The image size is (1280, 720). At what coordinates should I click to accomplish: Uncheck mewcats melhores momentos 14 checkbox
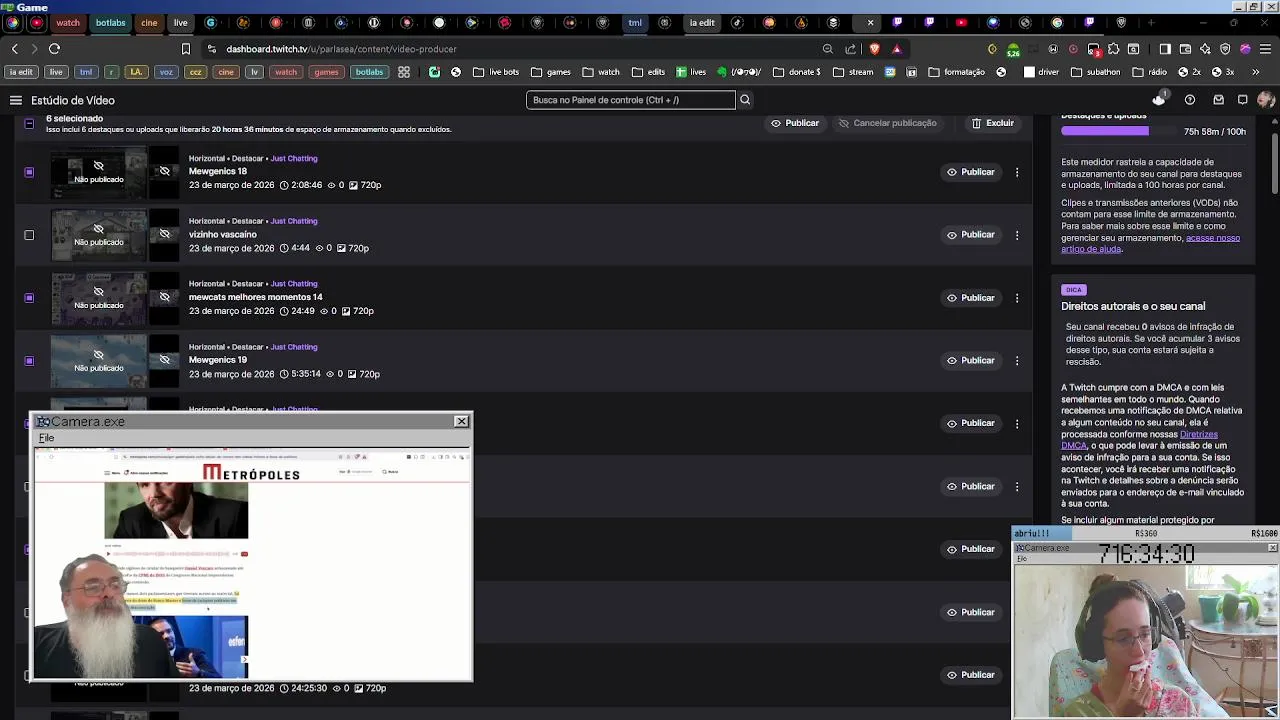(29, 298)
